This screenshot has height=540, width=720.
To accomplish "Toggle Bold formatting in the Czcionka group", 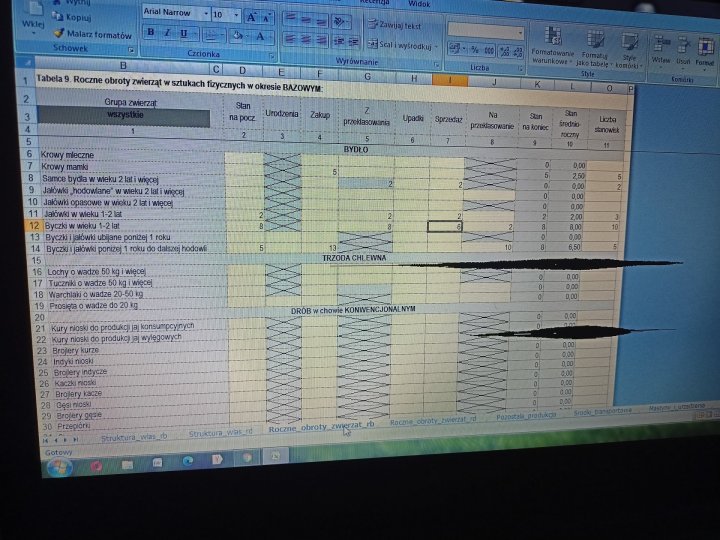I will point(150,32).
